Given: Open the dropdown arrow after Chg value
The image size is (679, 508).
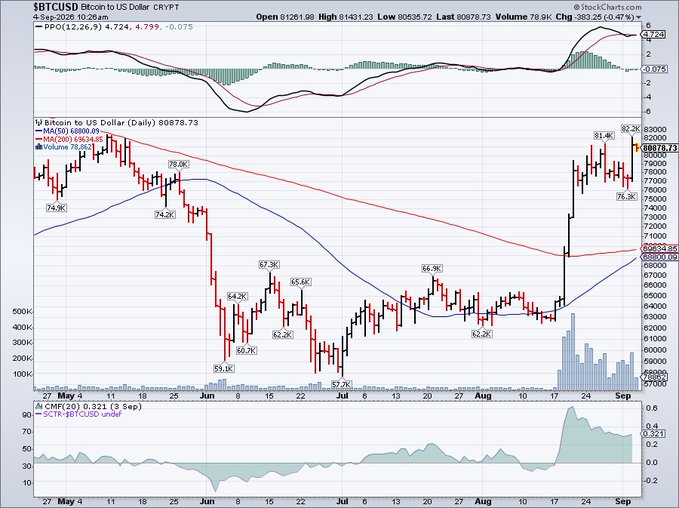Looking at the screenshot, I should point(638,17).
